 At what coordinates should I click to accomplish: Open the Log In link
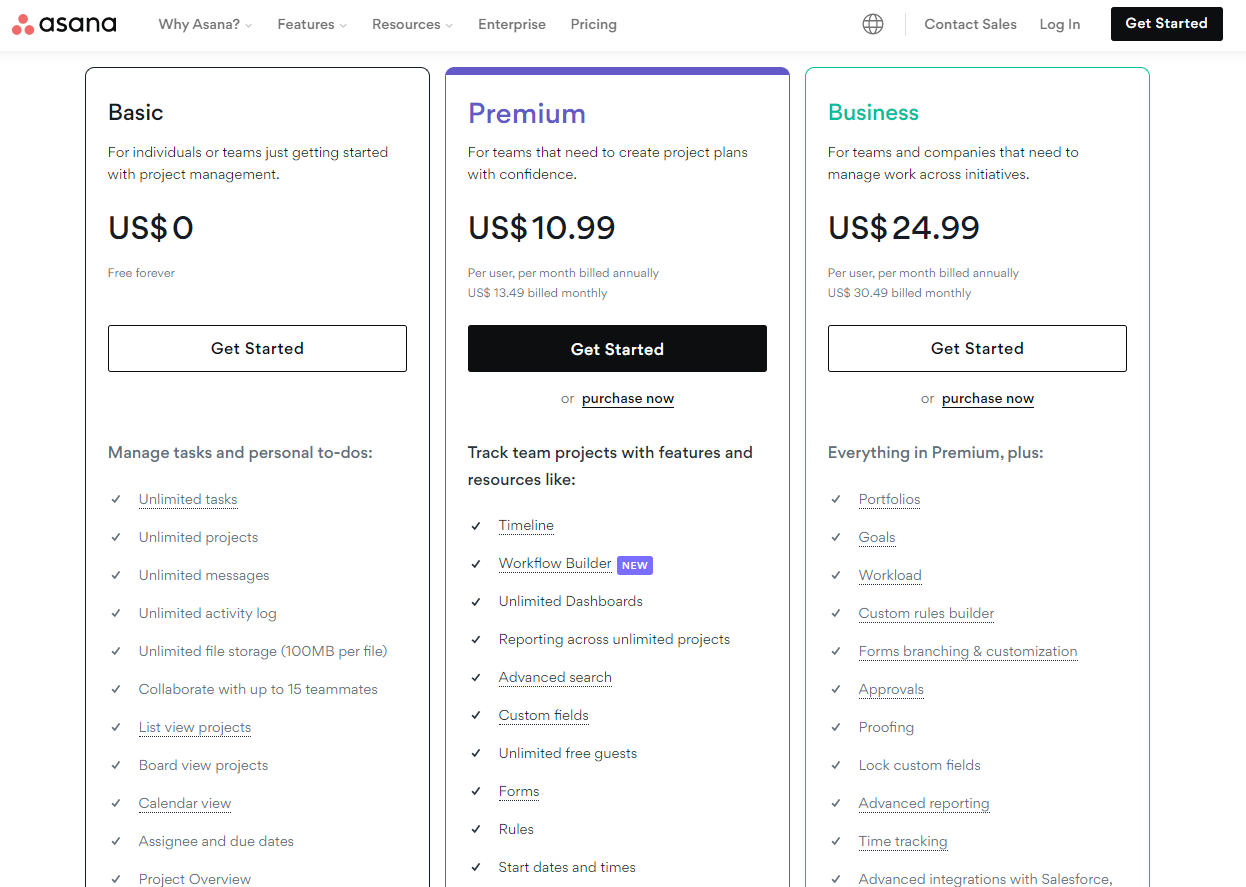tap(1060, 24)
